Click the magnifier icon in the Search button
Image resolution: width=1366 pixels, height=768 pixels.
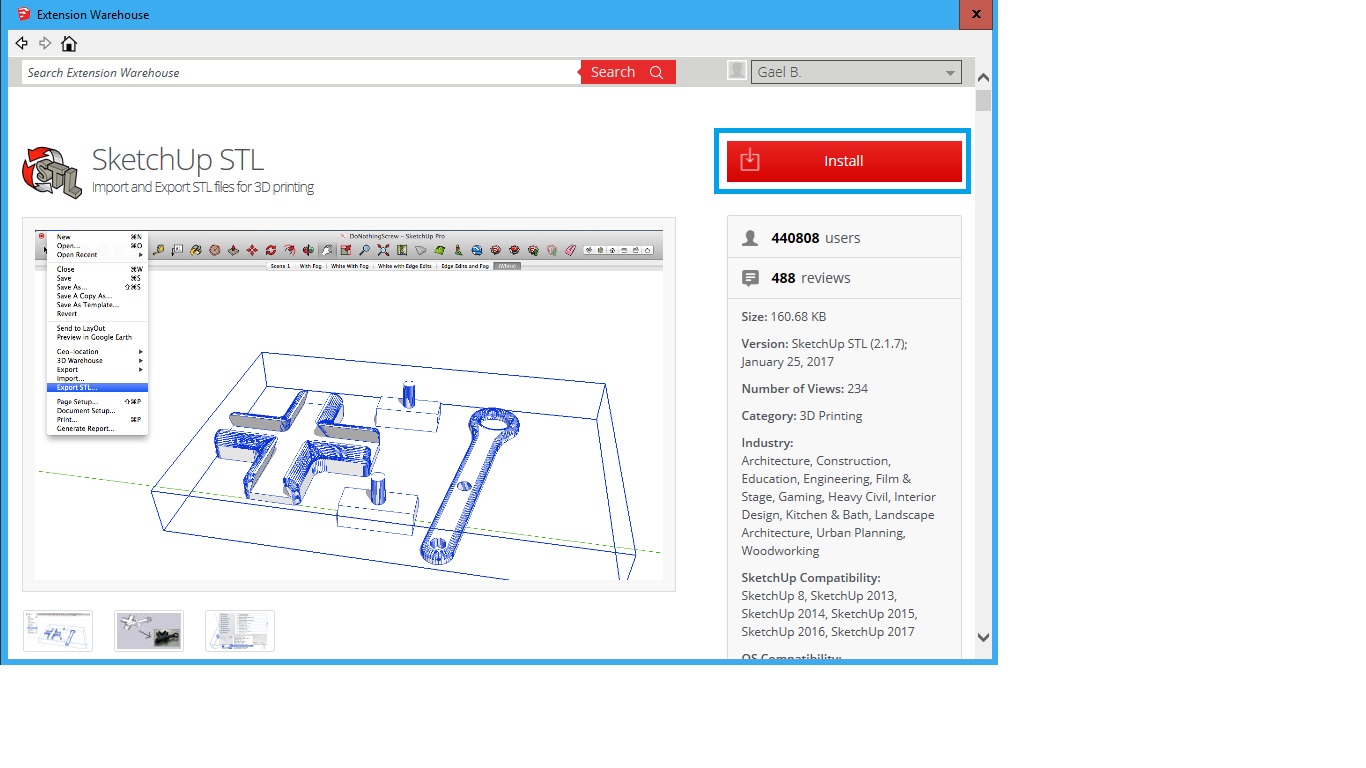coord(657,72)
